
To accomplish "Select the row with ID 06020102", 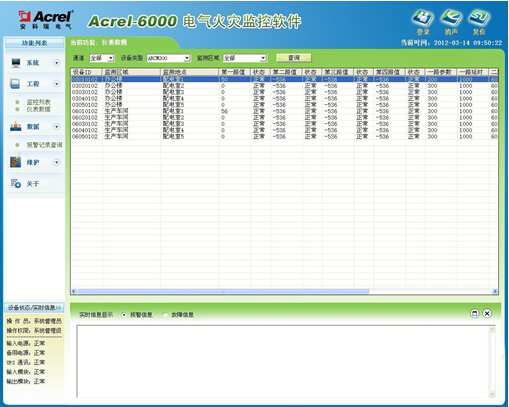I will 285,117.
